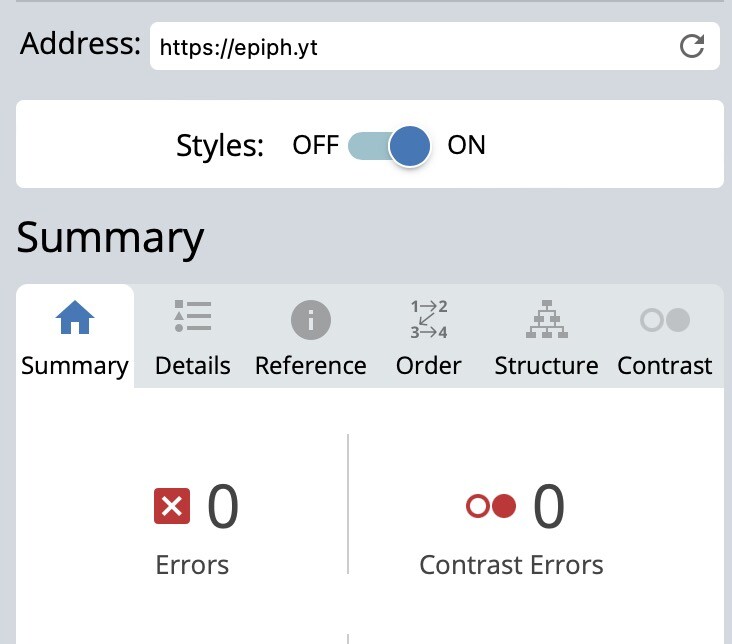Switch to the Order tab
This screenshot has width=732, height=644.
click(x=429, y=337)
